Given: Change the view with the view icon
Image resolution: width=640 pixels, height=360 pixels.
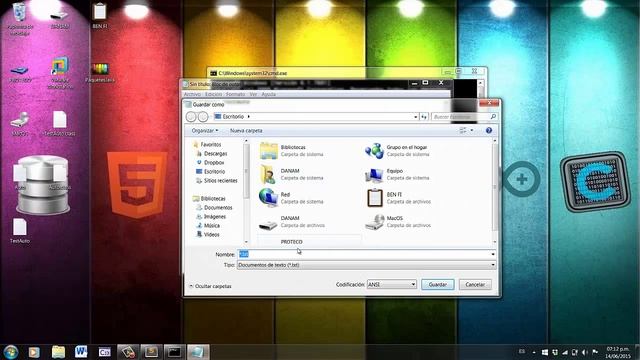Looking at the screenshot, I should [x=463, y=131].
